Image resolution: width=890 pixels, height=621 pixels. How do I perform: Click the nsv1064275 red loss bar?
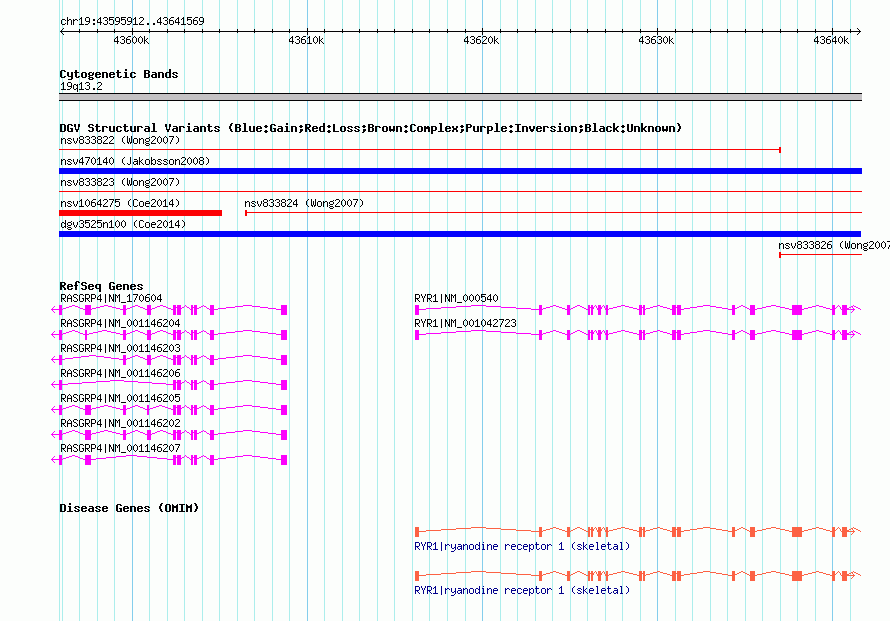click(140, 213)
